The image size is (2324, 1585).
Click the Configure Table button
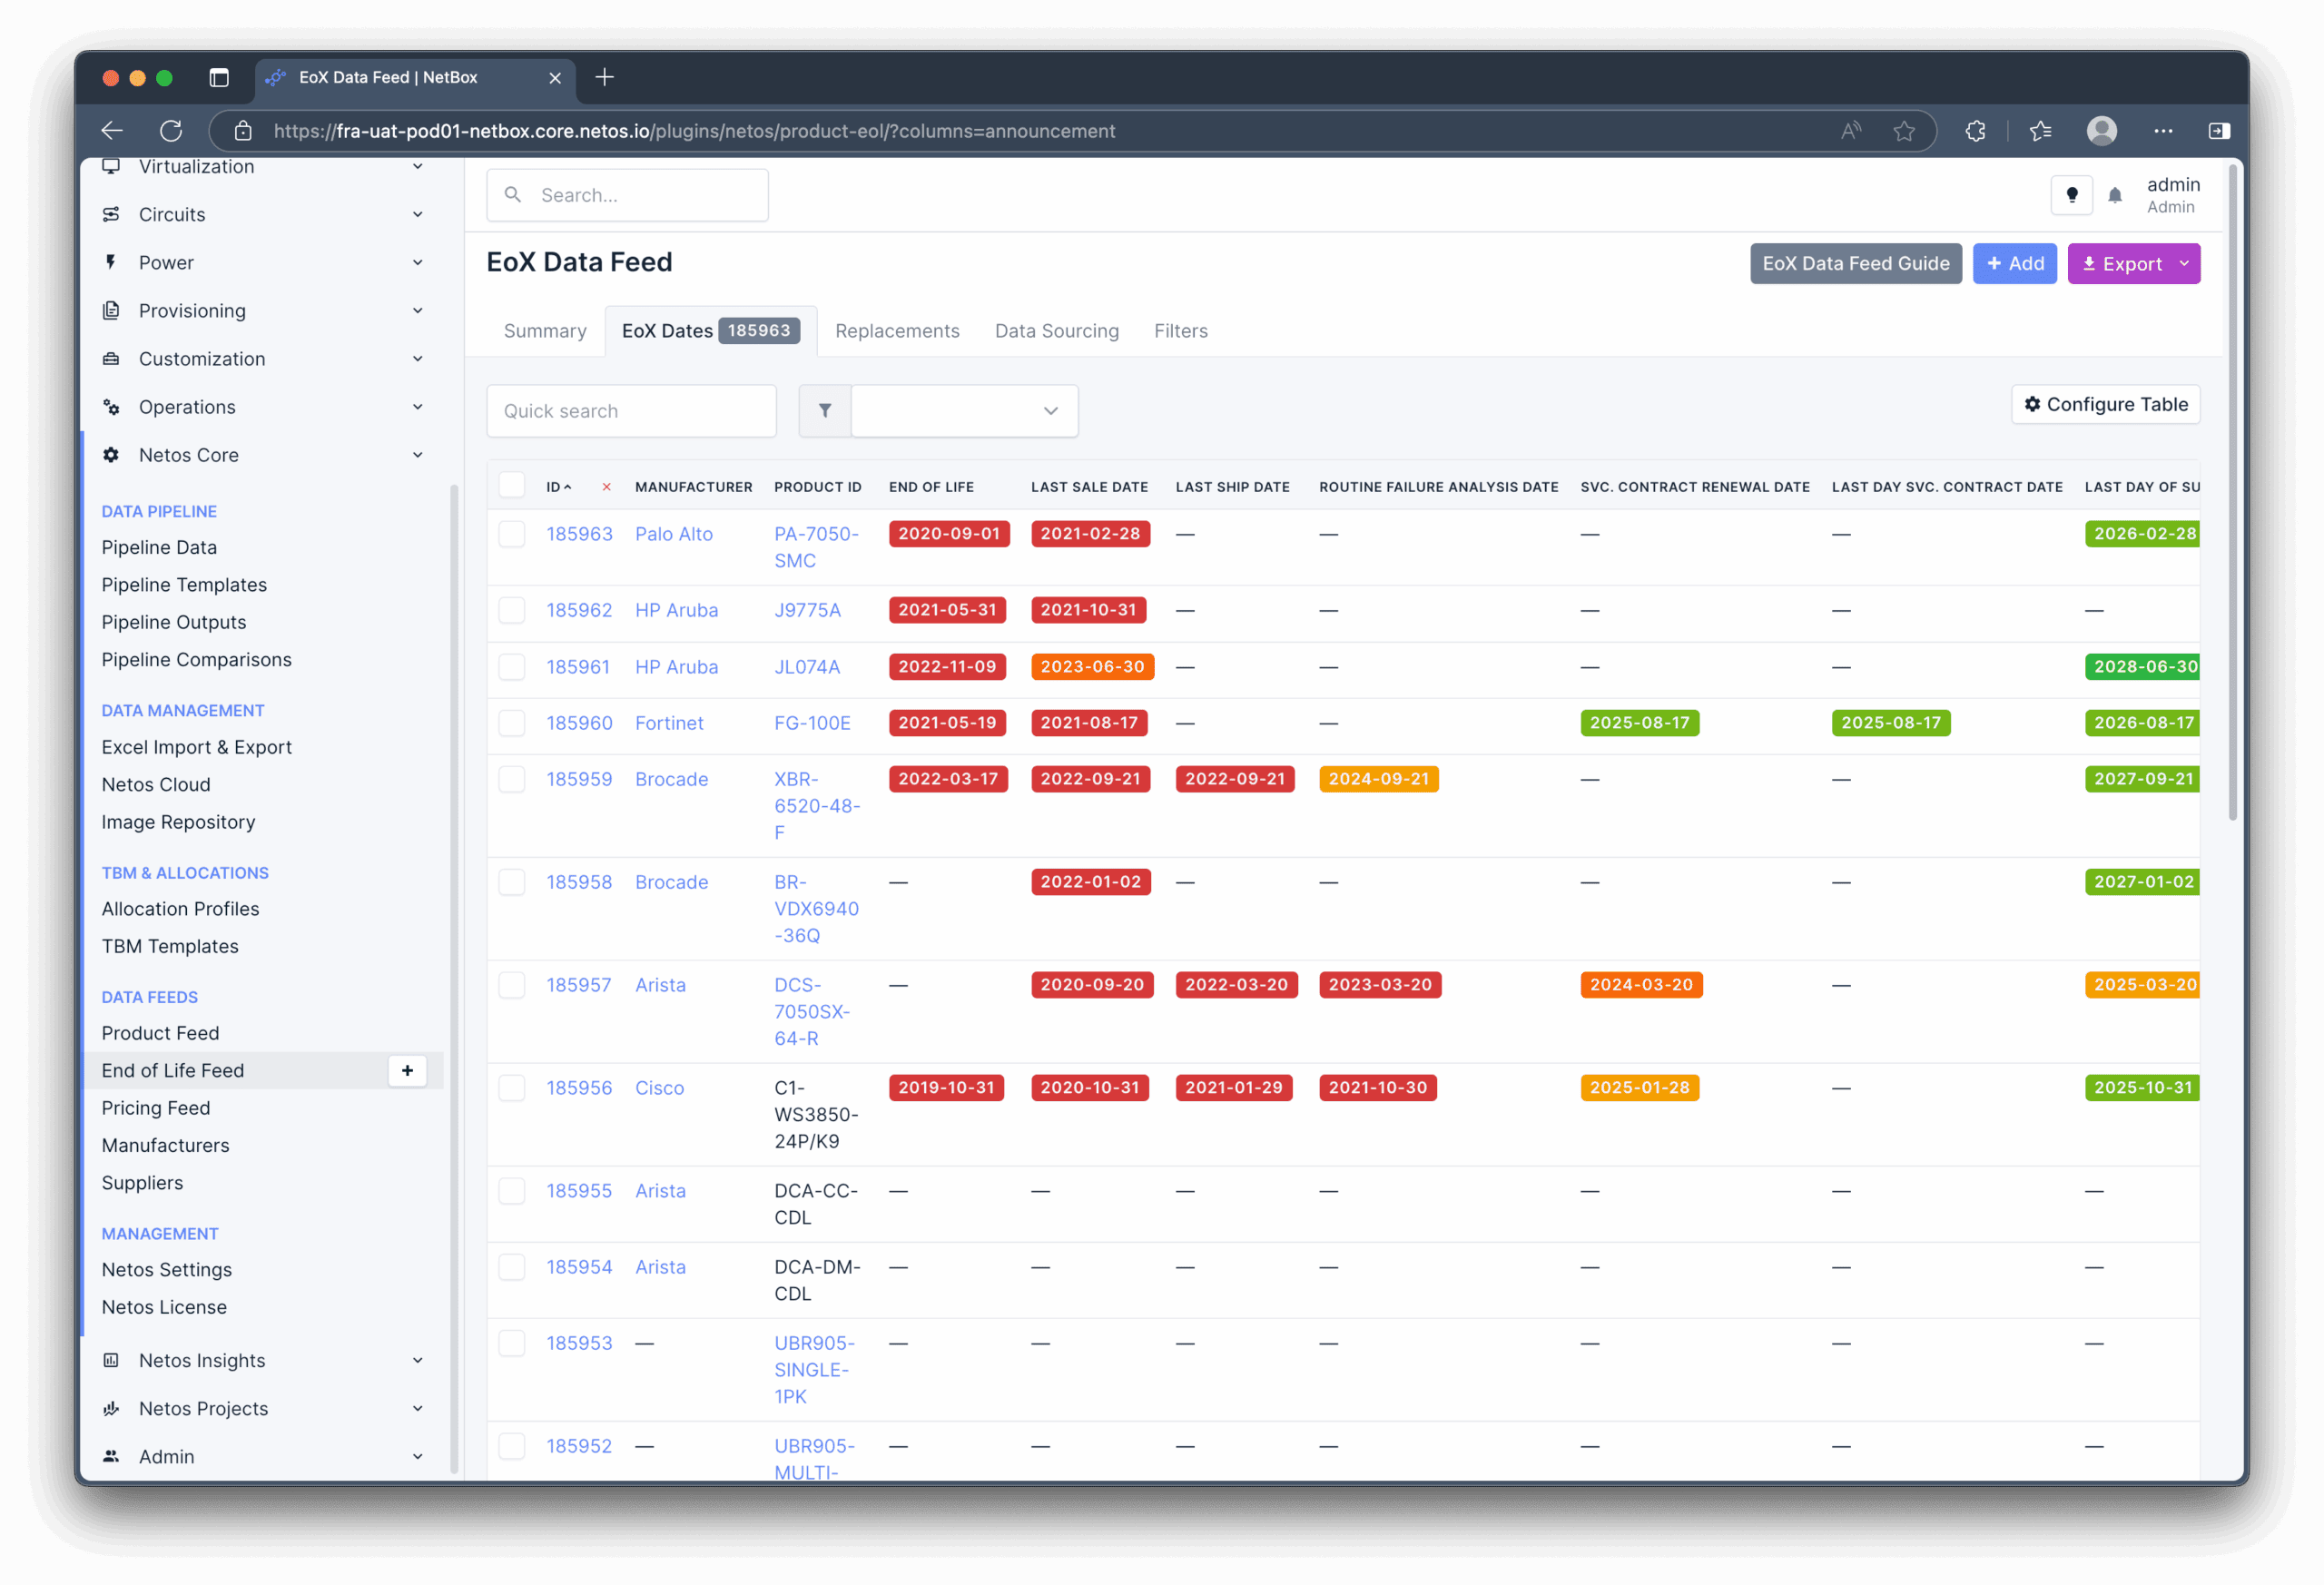pos(2105,404)
